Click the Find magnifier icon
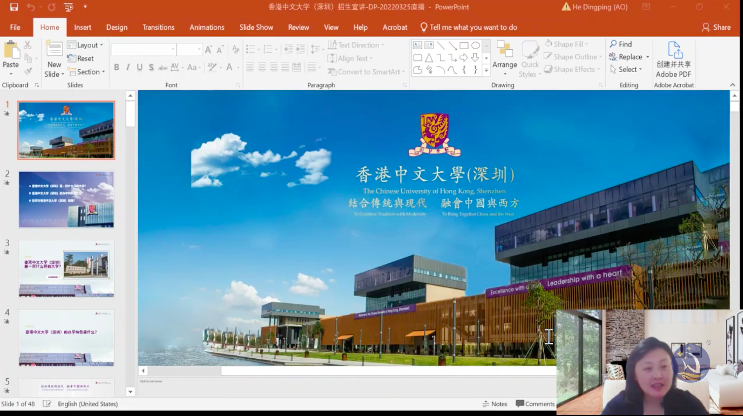The height and width of the screenshot is (416, 743). tap(613, 44)
